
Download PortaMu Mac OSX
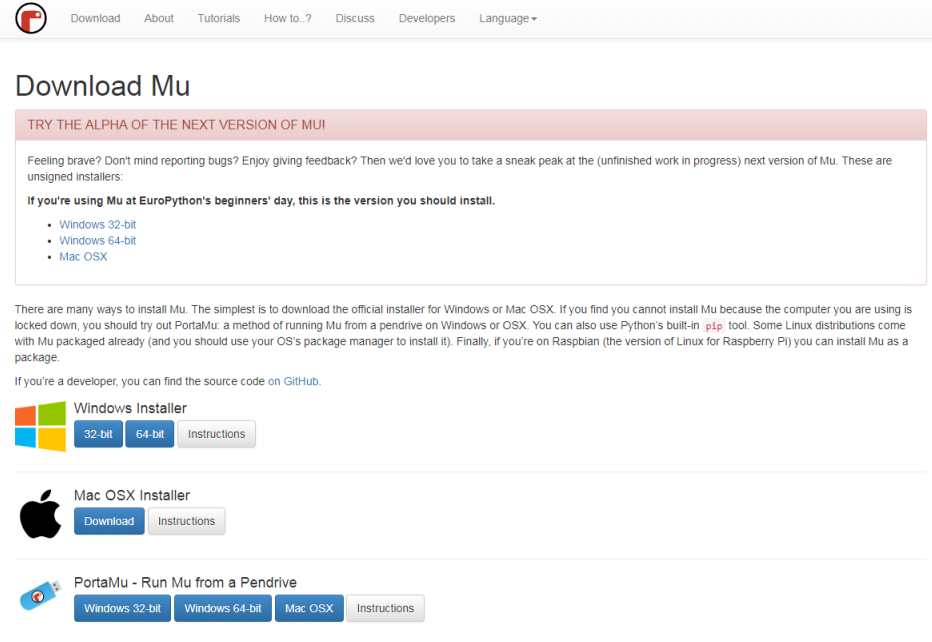(309, 608)
